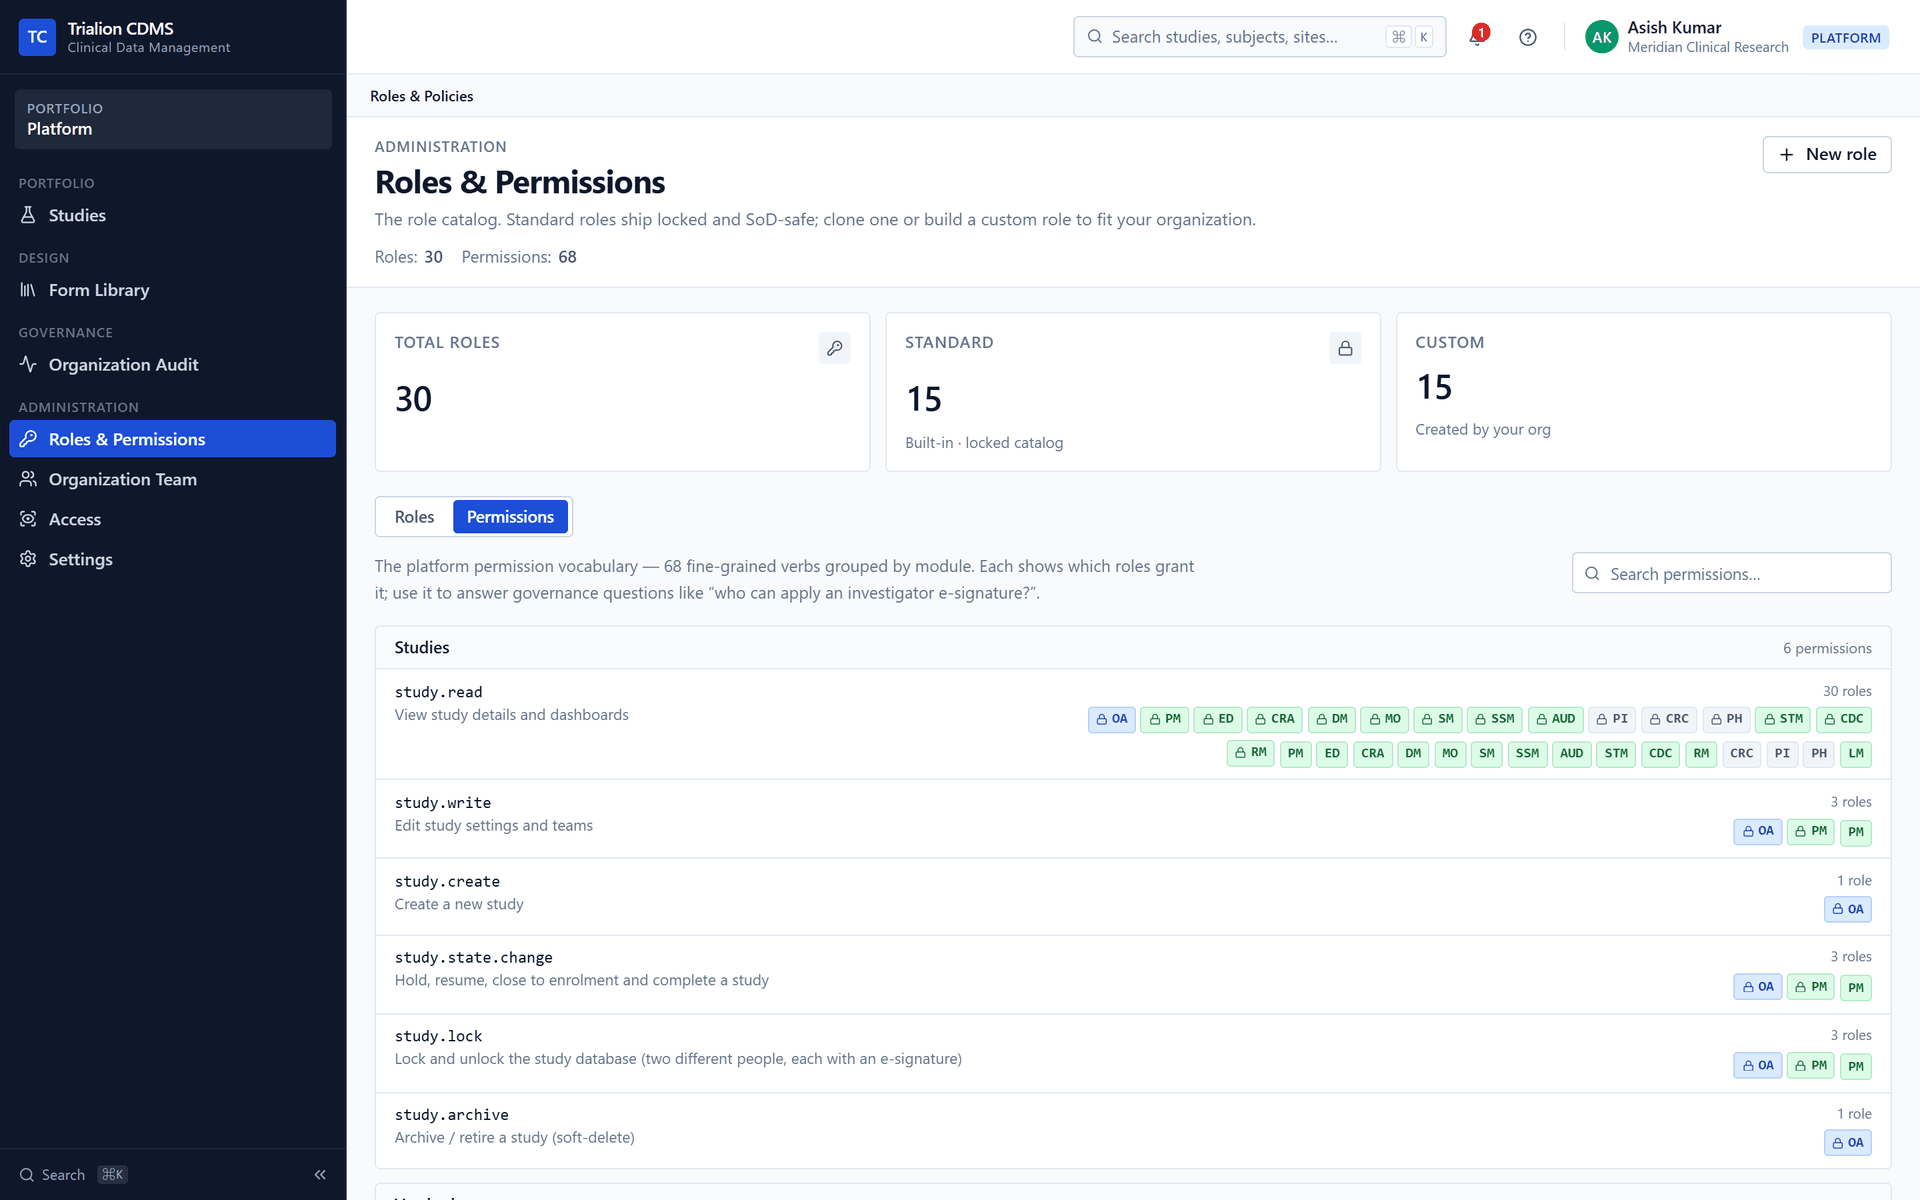Click the study.state.change permission name
The height and width of the screenshot is (1200, 1920).
(x=473, y=958)
